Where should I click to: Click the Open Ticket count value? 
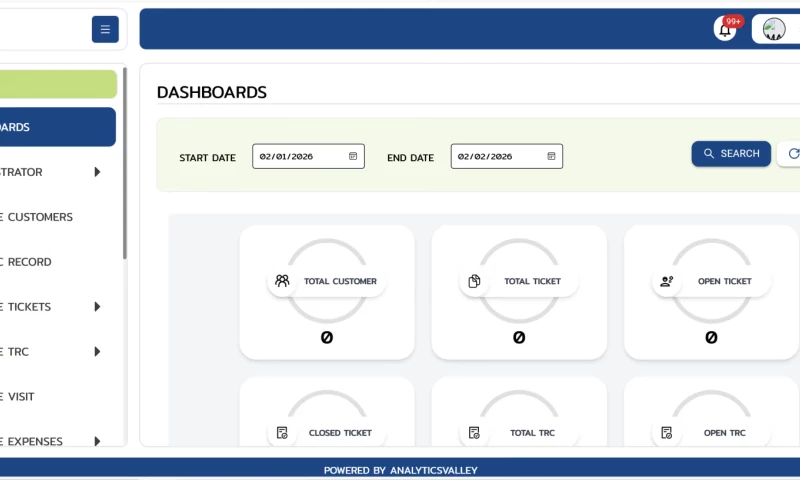(x=711, y=337)
